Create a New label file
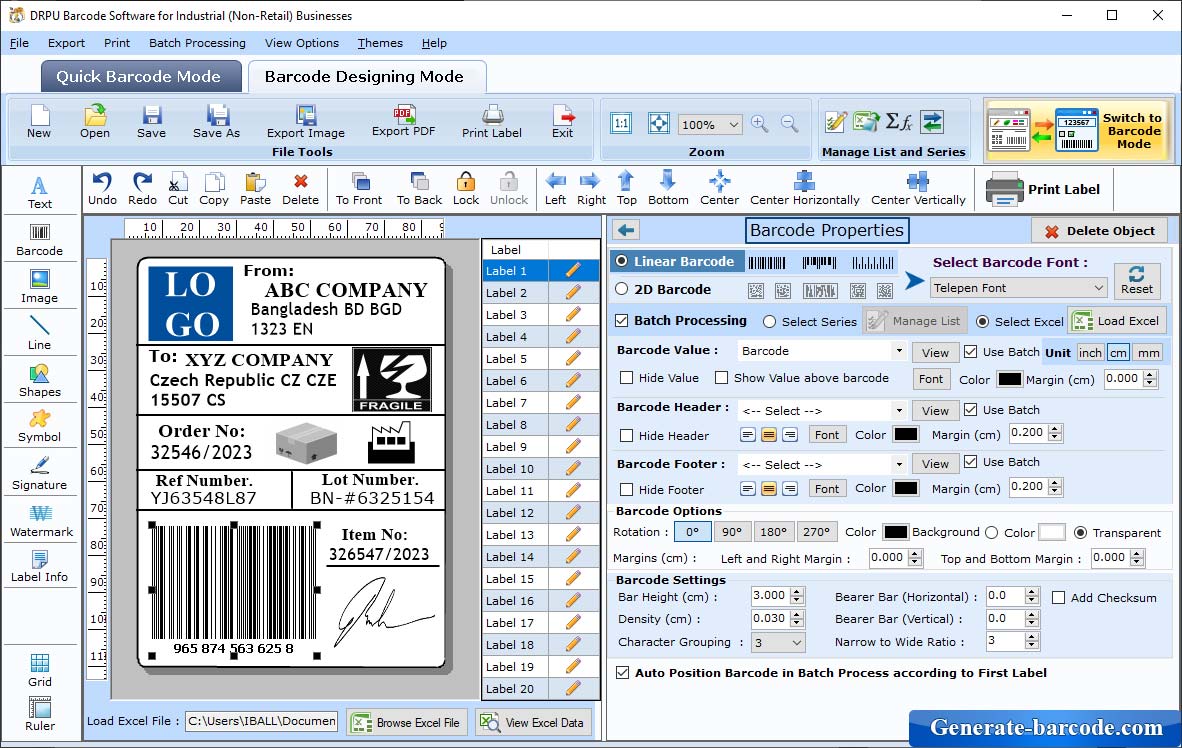The width and height of the screenshot is (1182, 748). 39,121
